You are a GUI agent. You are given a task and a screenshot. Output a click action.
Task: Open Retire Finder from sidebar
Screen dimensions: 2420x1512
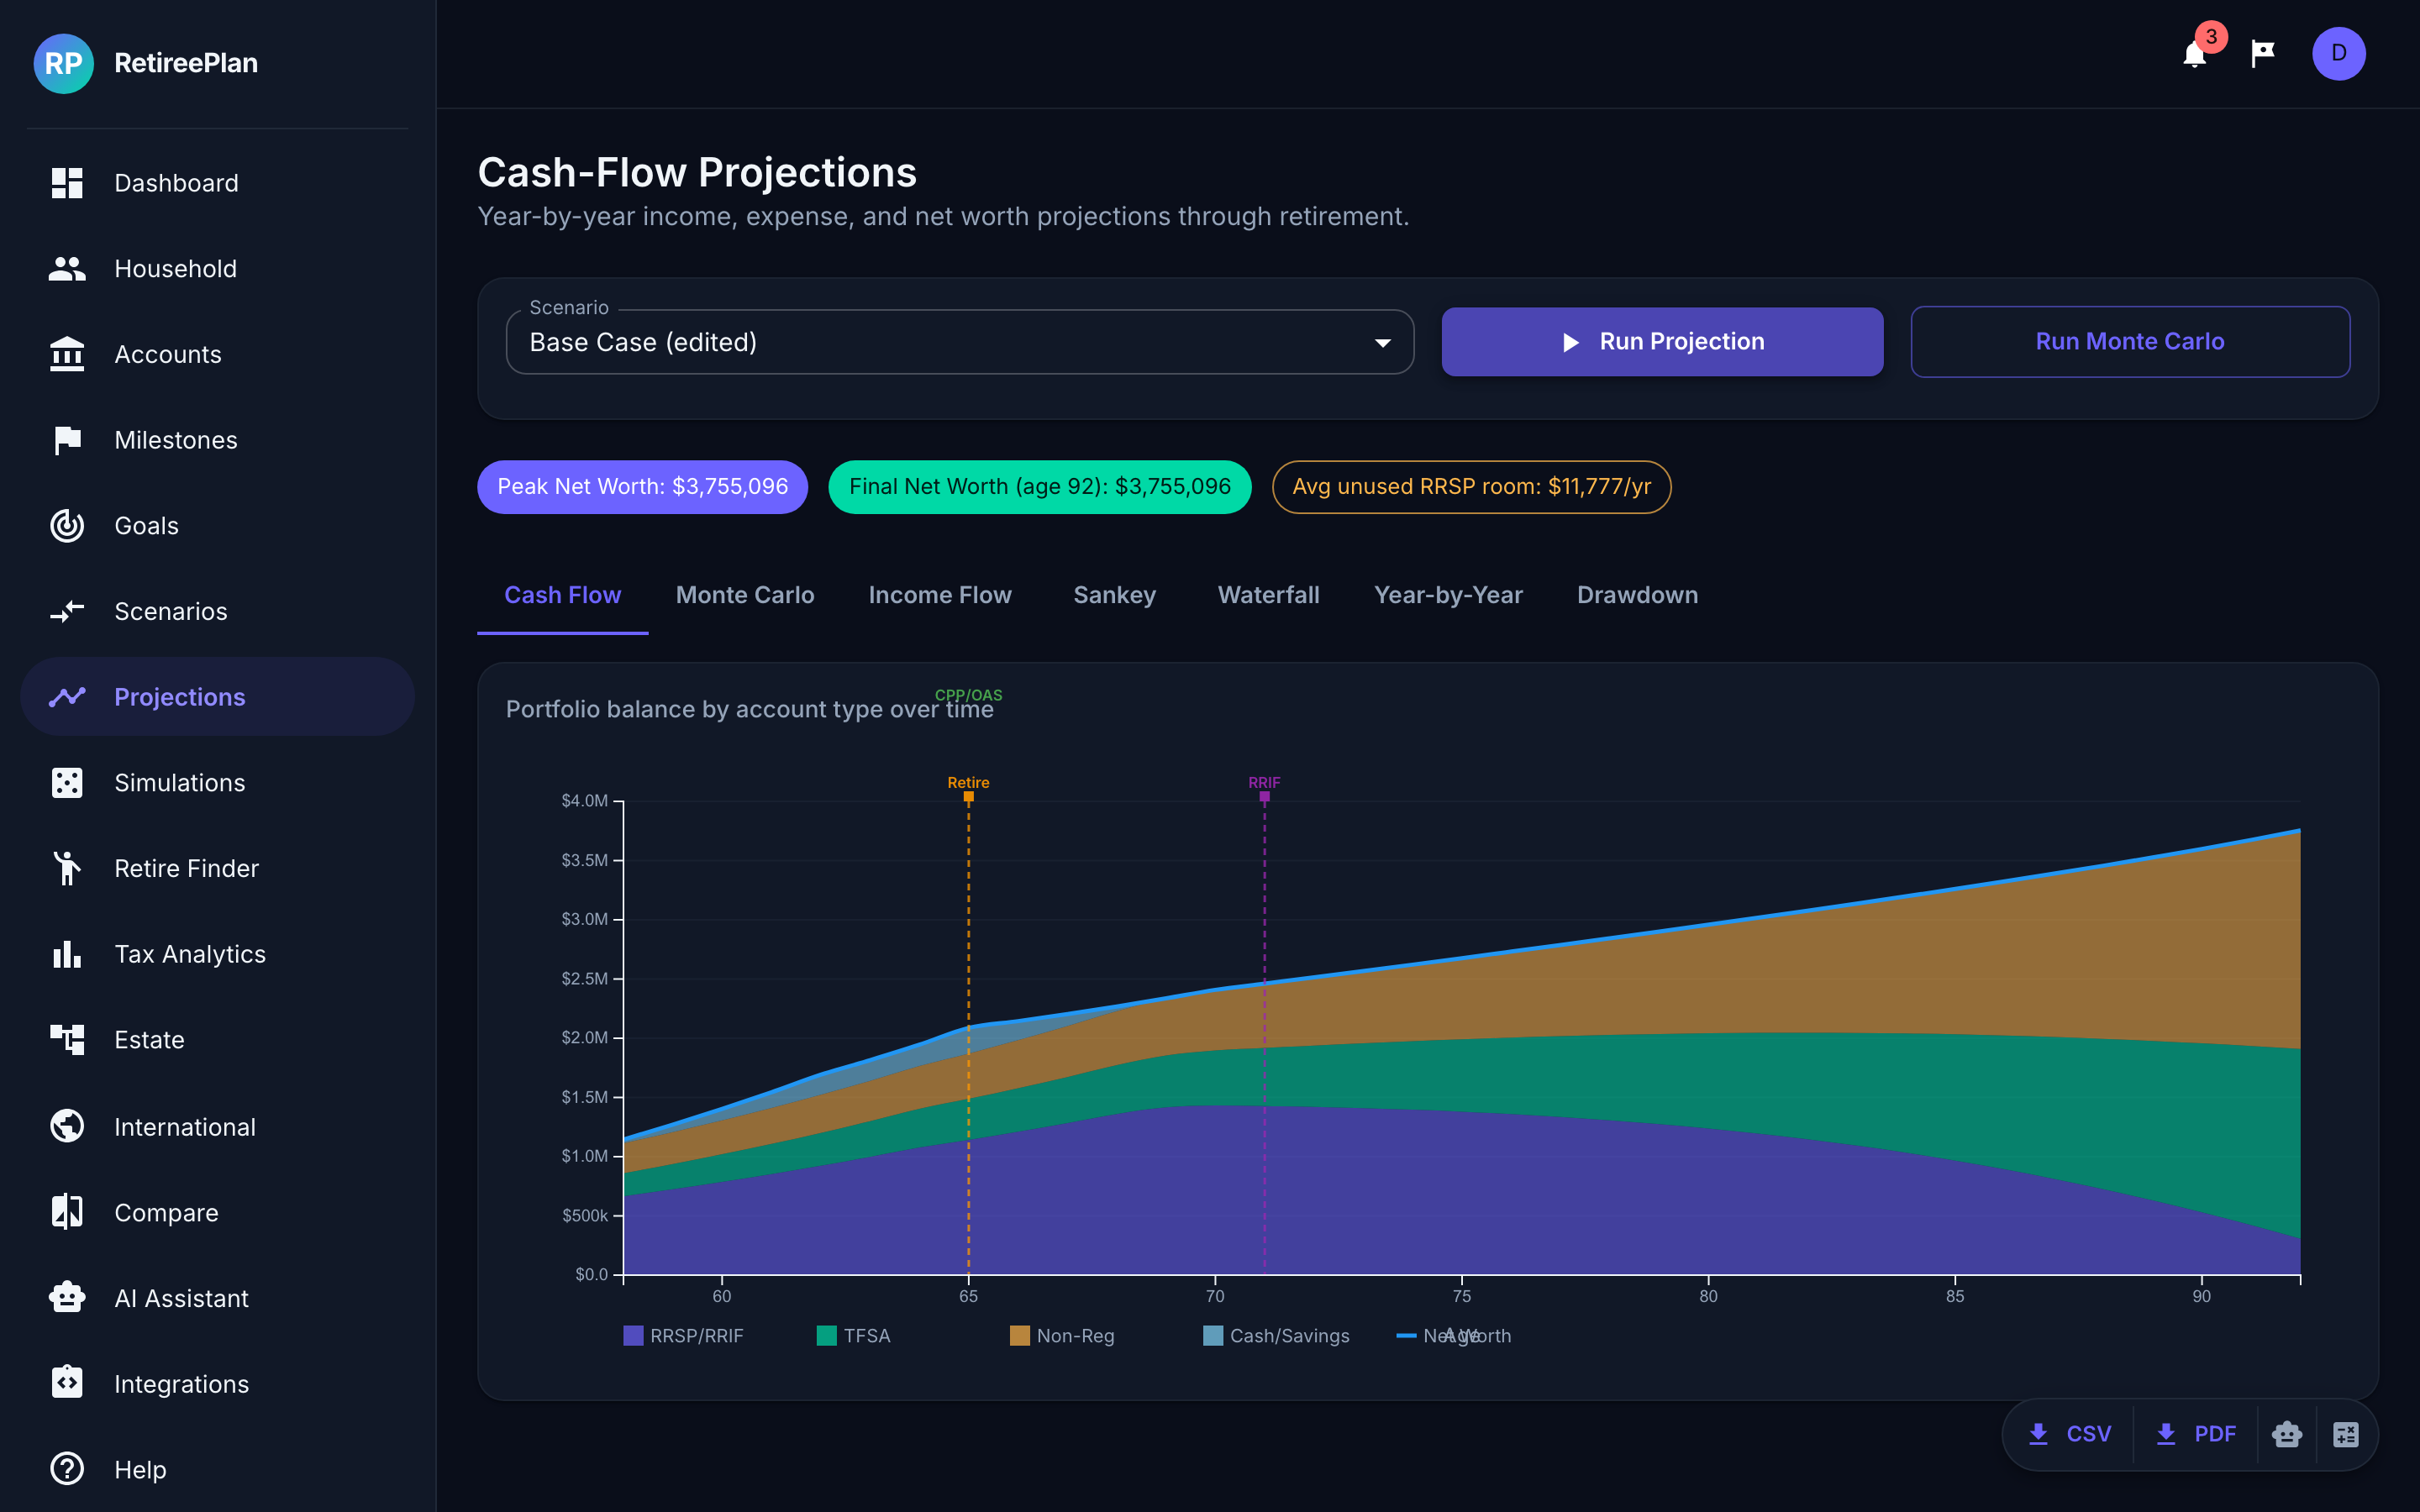[186, 868]
